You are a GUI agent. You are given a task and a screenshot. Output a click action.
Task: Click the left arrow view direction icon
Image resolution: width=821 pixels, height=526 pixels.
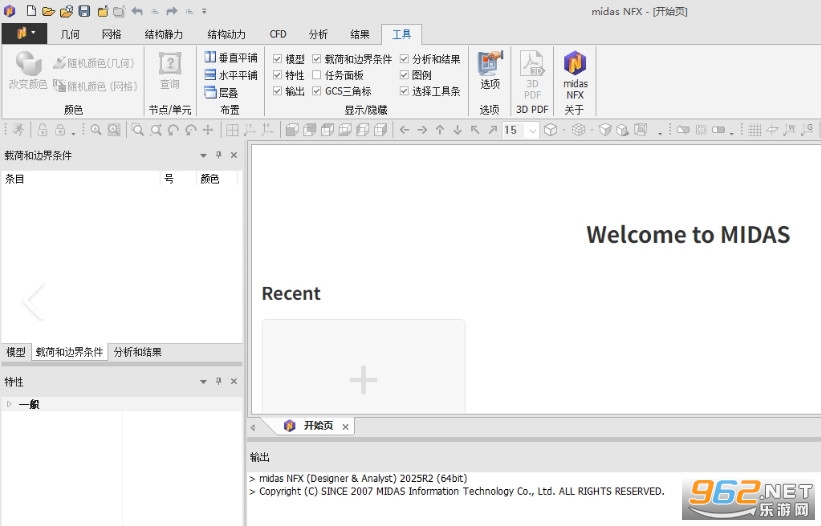tap(404, 129)
